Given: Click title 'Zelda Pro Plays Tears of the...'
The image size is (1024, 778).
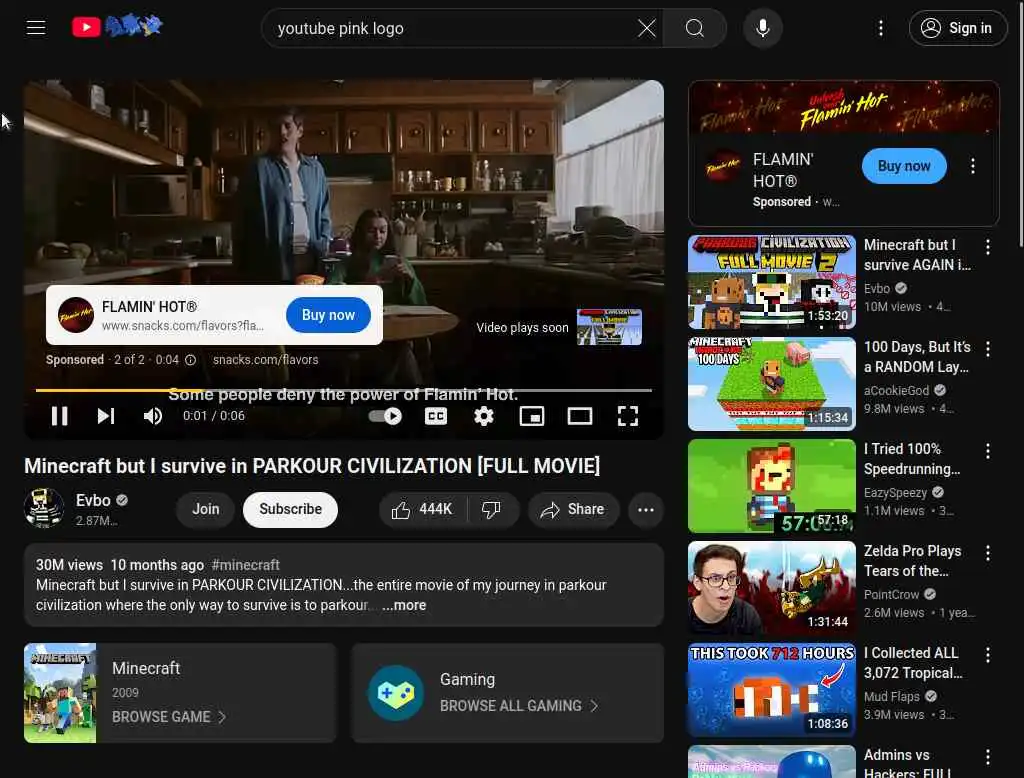Looking at the screenshot, I should pyautogui.click(x=912, y=561).
